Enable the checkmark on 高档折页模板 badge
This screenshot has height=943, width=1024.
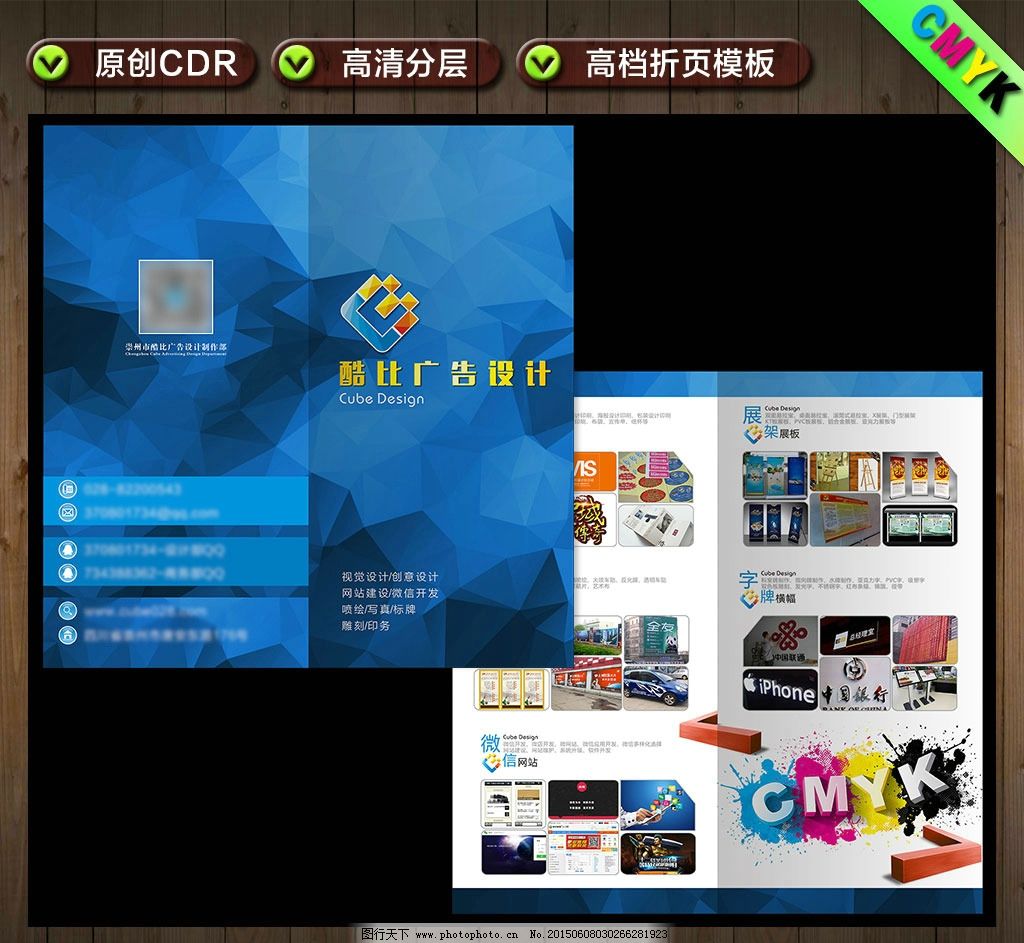pyautogui.click(x=546, y=62)
